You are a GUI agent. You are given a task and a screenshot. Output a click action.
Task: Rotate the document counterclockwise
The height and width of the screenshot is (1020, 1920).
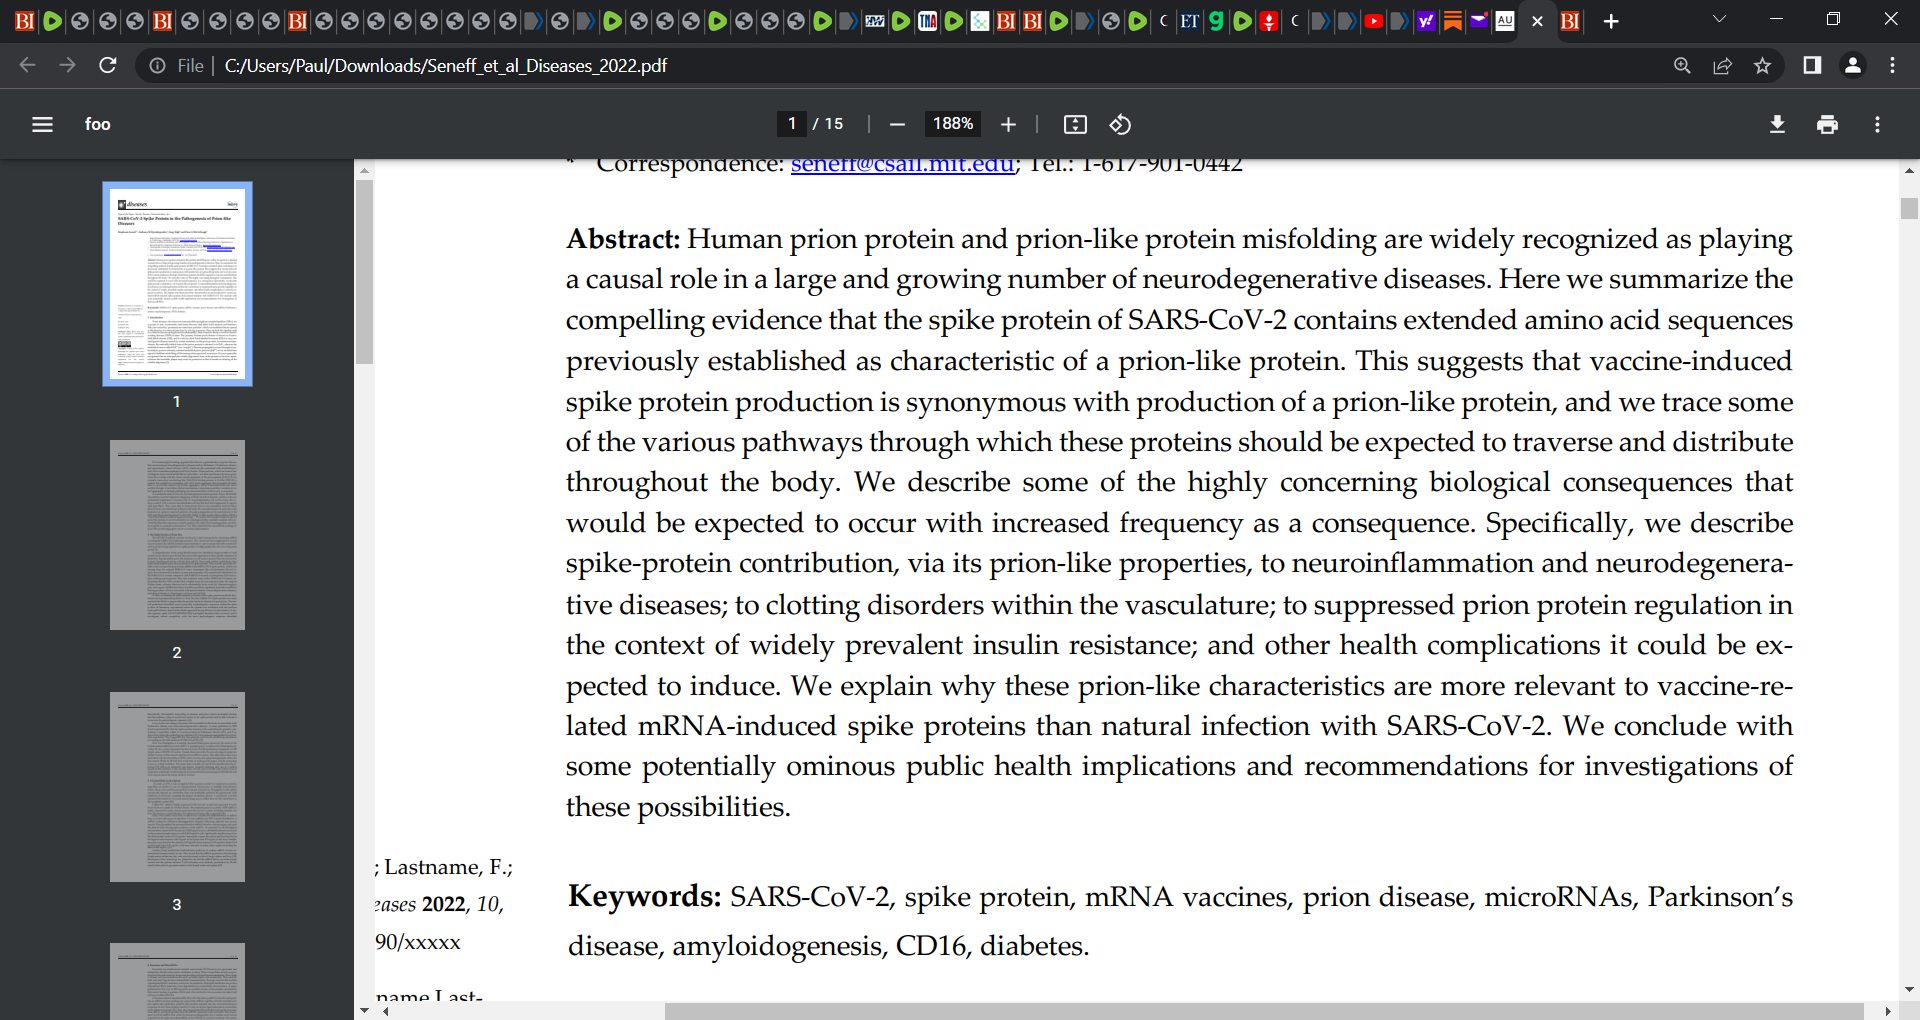1120,124
